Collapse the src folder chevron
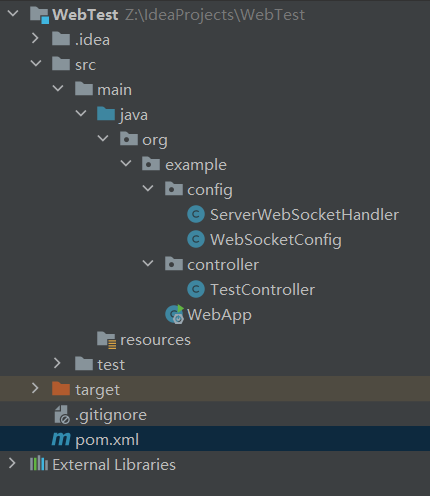The height and width of the screenshot is (496, 430). (x=36, y=63)
